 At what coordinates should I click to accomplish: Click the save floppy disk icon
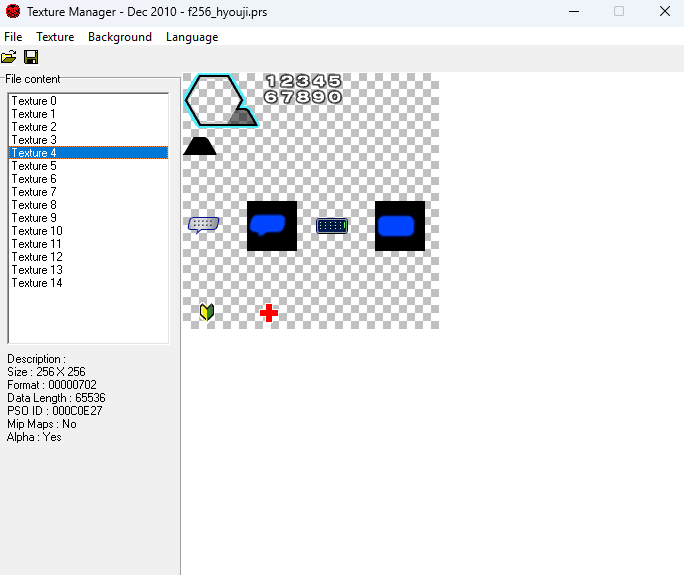click(31, 57)
